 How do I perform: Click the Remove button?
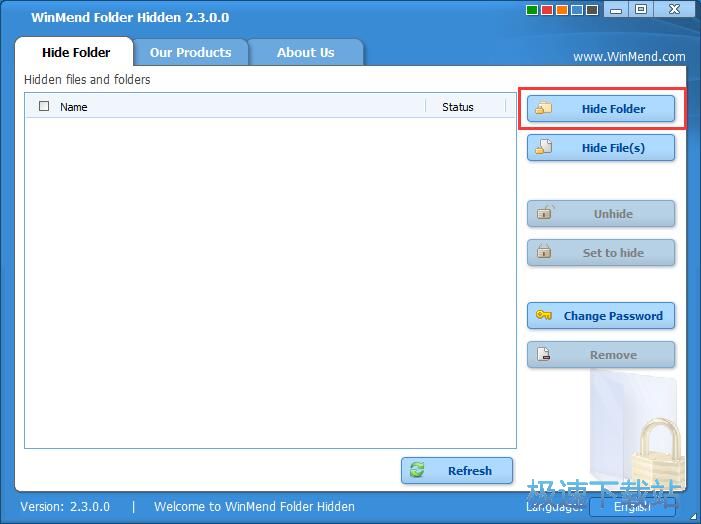click(x=601, y=355)
